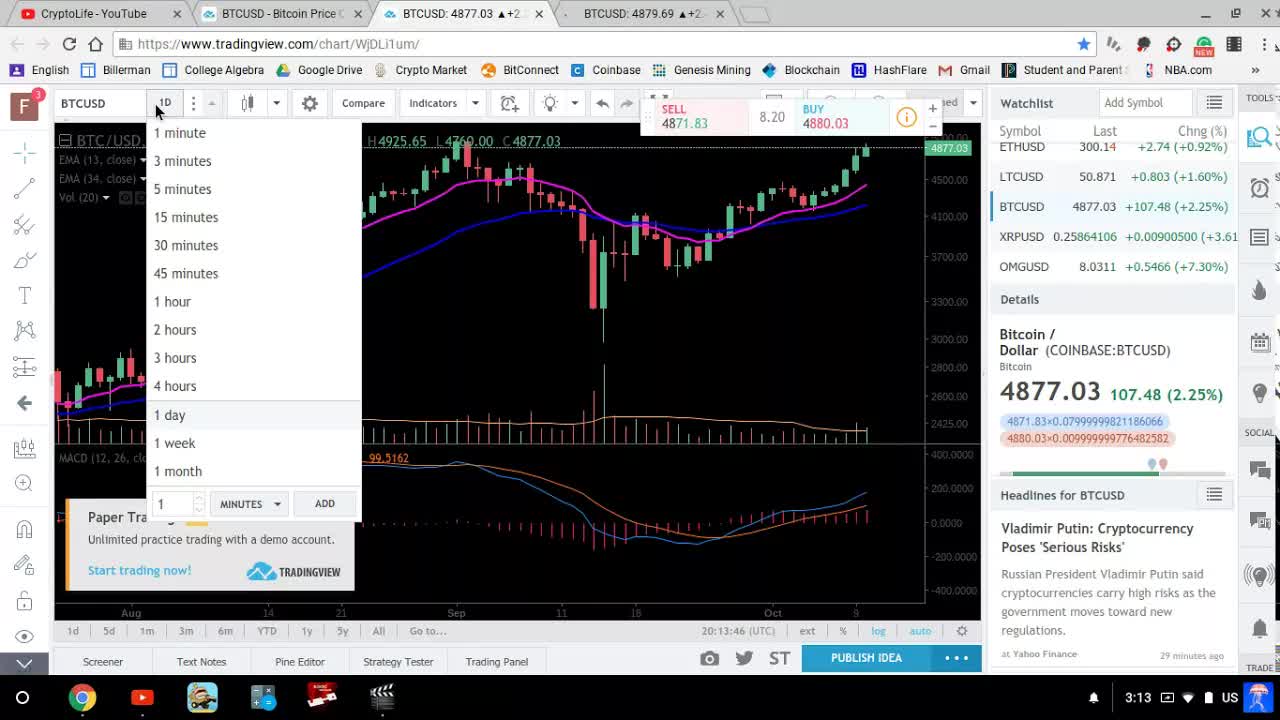Click Add Symbol input field
The width and height of the screenshot is (1280, 720).
[x=1145, y=103]
